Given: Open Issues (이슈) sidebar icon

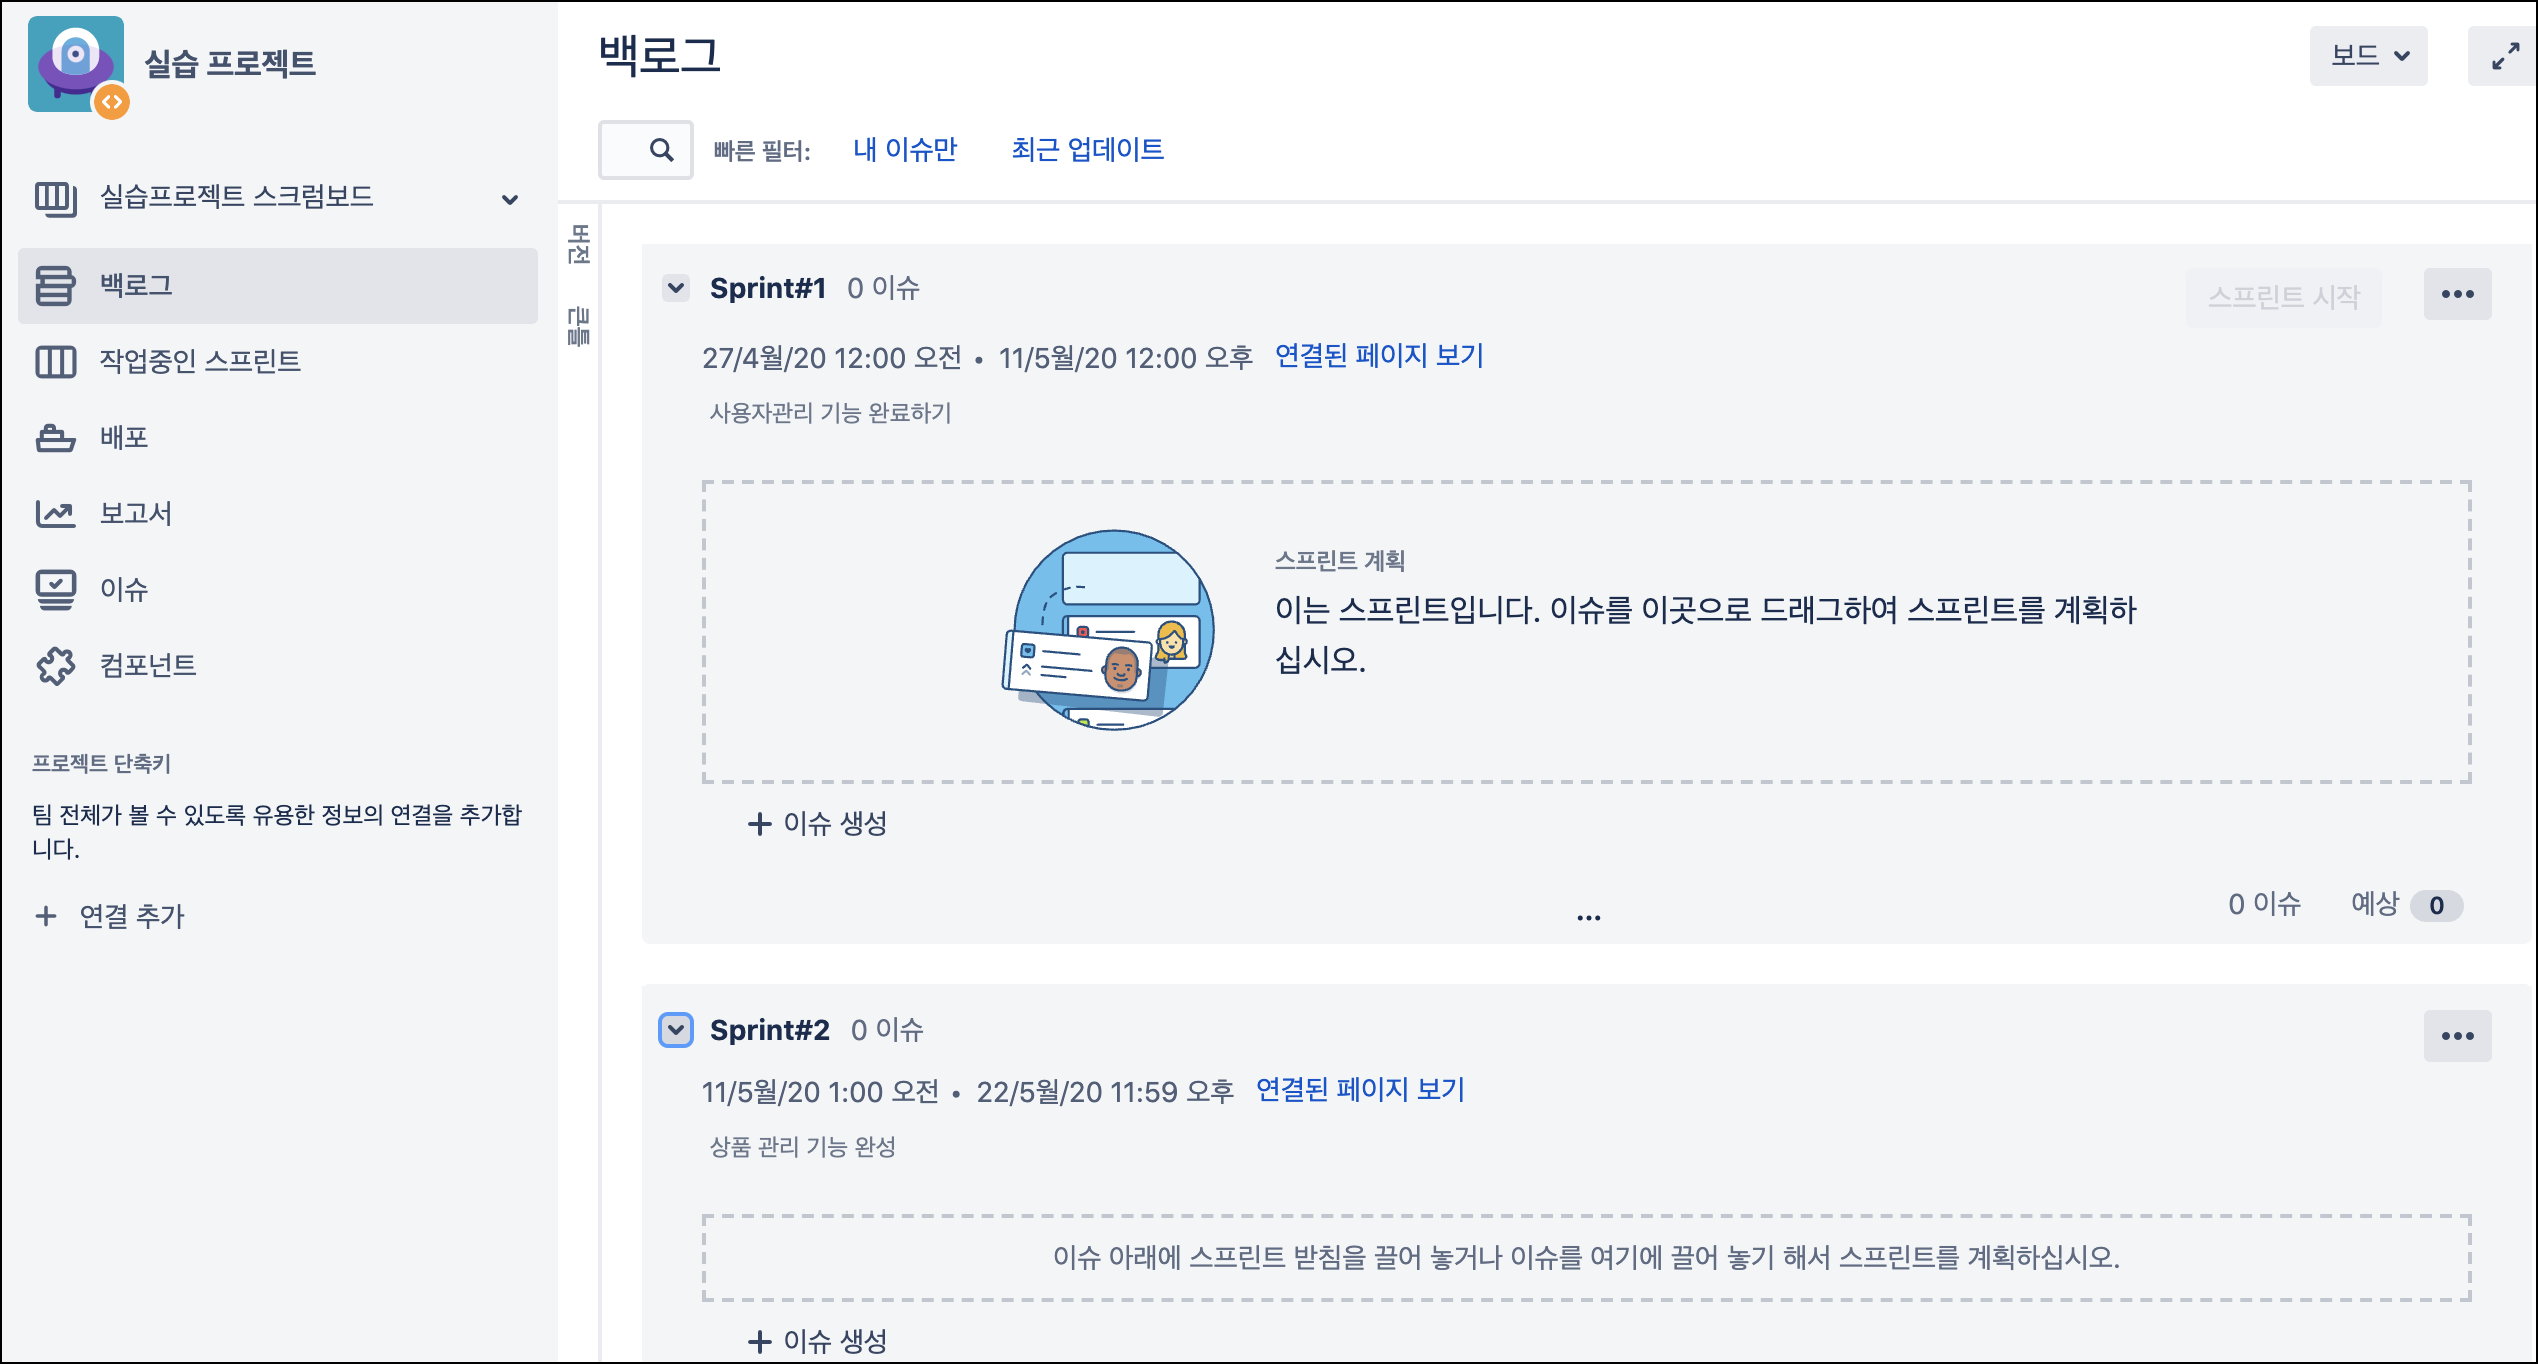Looking at the screenshot, I should [55, 590].
